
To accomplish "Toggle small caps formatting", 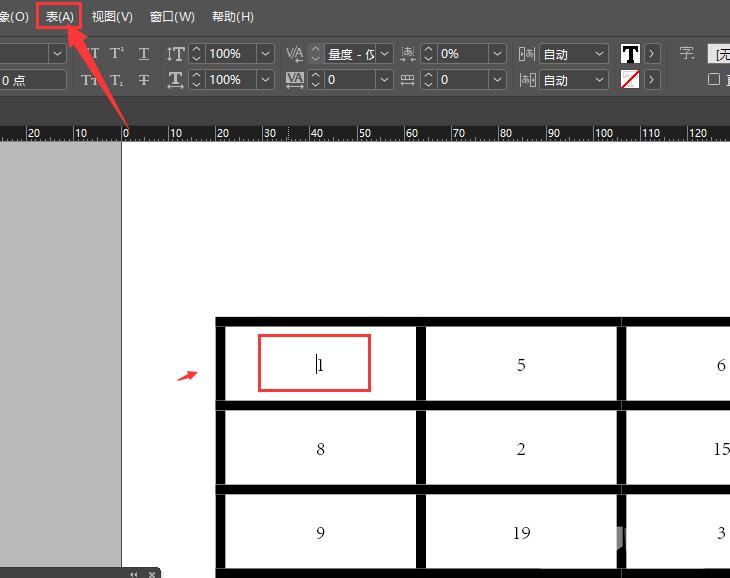I will point(88,80).
